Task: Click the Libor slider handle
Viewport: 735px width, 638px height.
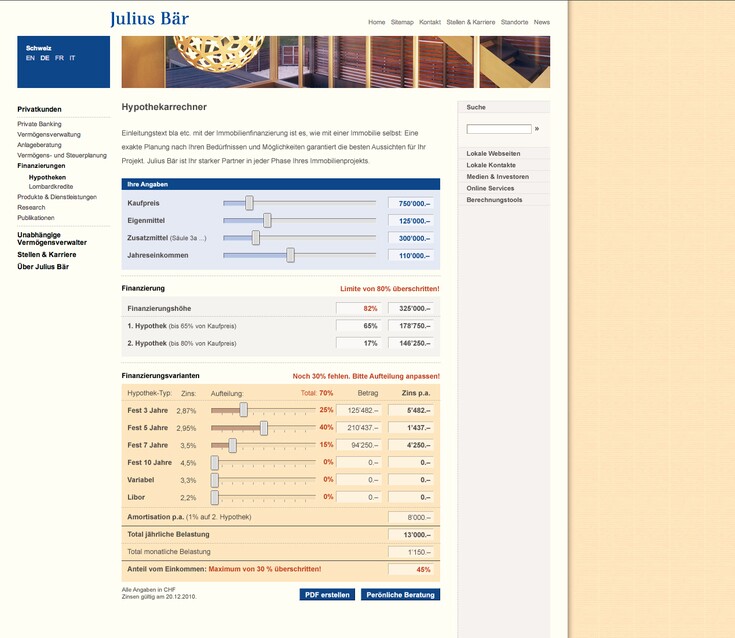Action: [x=215, y=497]
